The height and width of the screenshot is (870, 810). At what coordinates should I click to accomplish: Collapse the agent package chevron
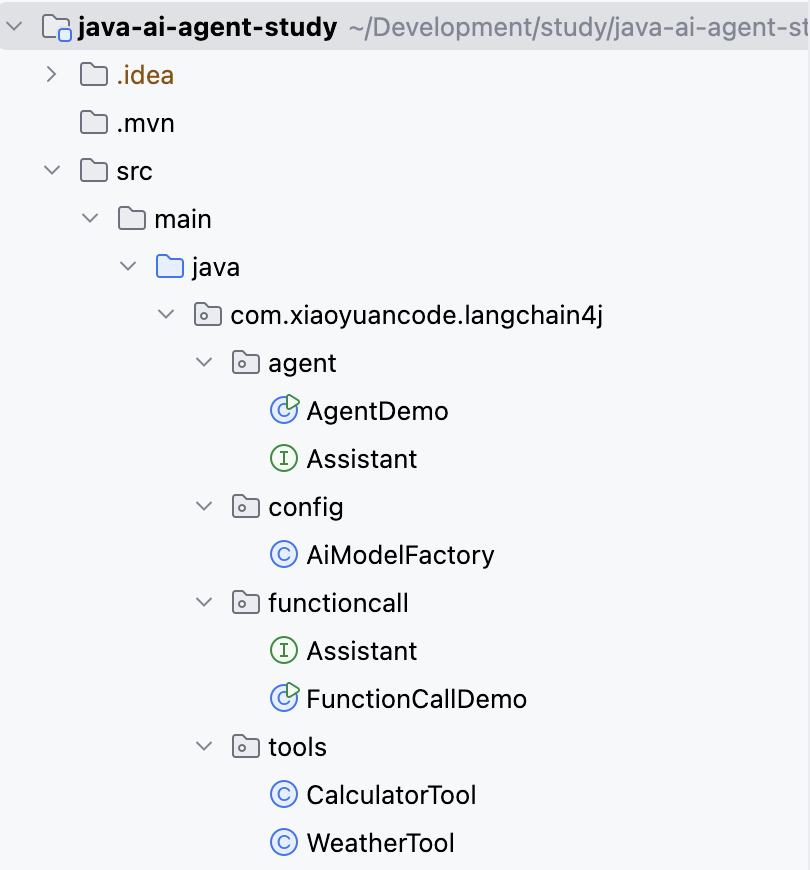coord(204,362)
